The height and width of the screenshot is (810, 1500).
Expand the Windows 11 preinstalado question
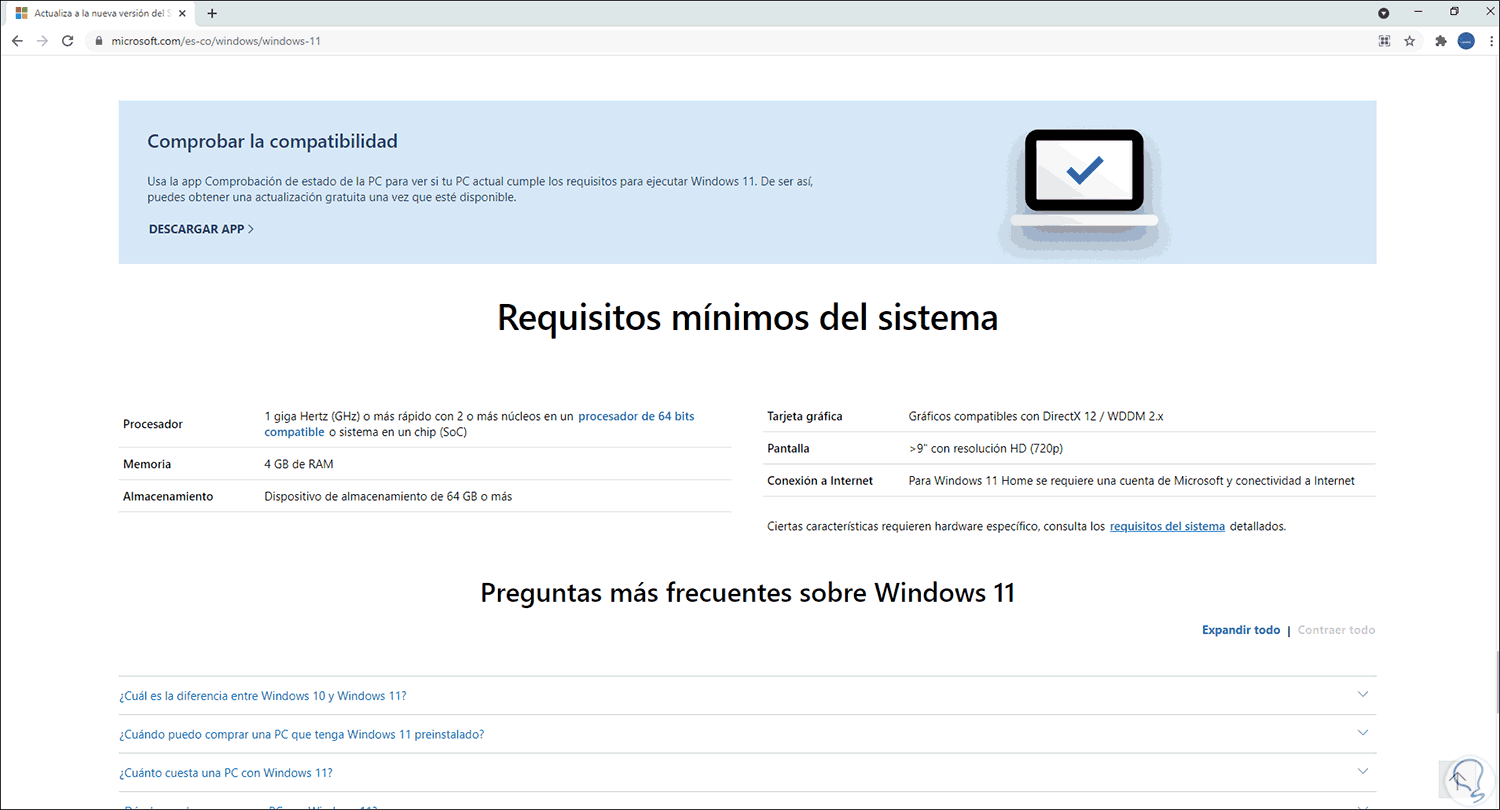point(747,734)
